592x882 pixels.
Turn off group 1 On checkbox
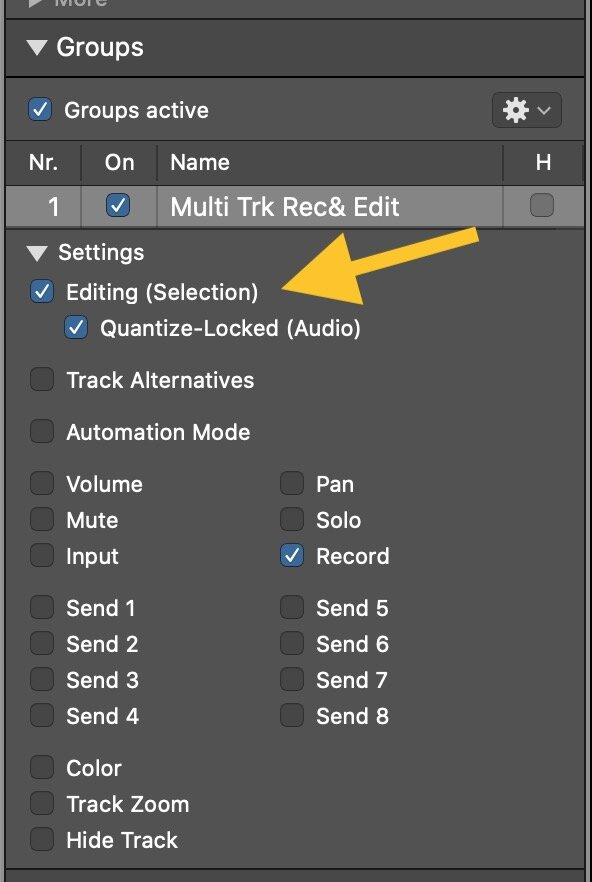[x=118, y=206]
